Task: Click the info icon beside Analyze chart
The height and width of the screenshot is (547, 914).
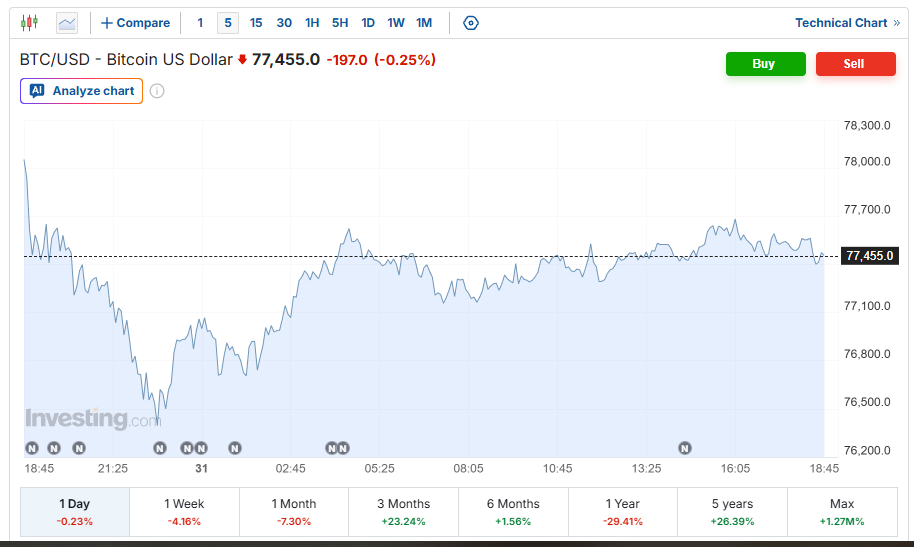Action: (x=157, y=91)
